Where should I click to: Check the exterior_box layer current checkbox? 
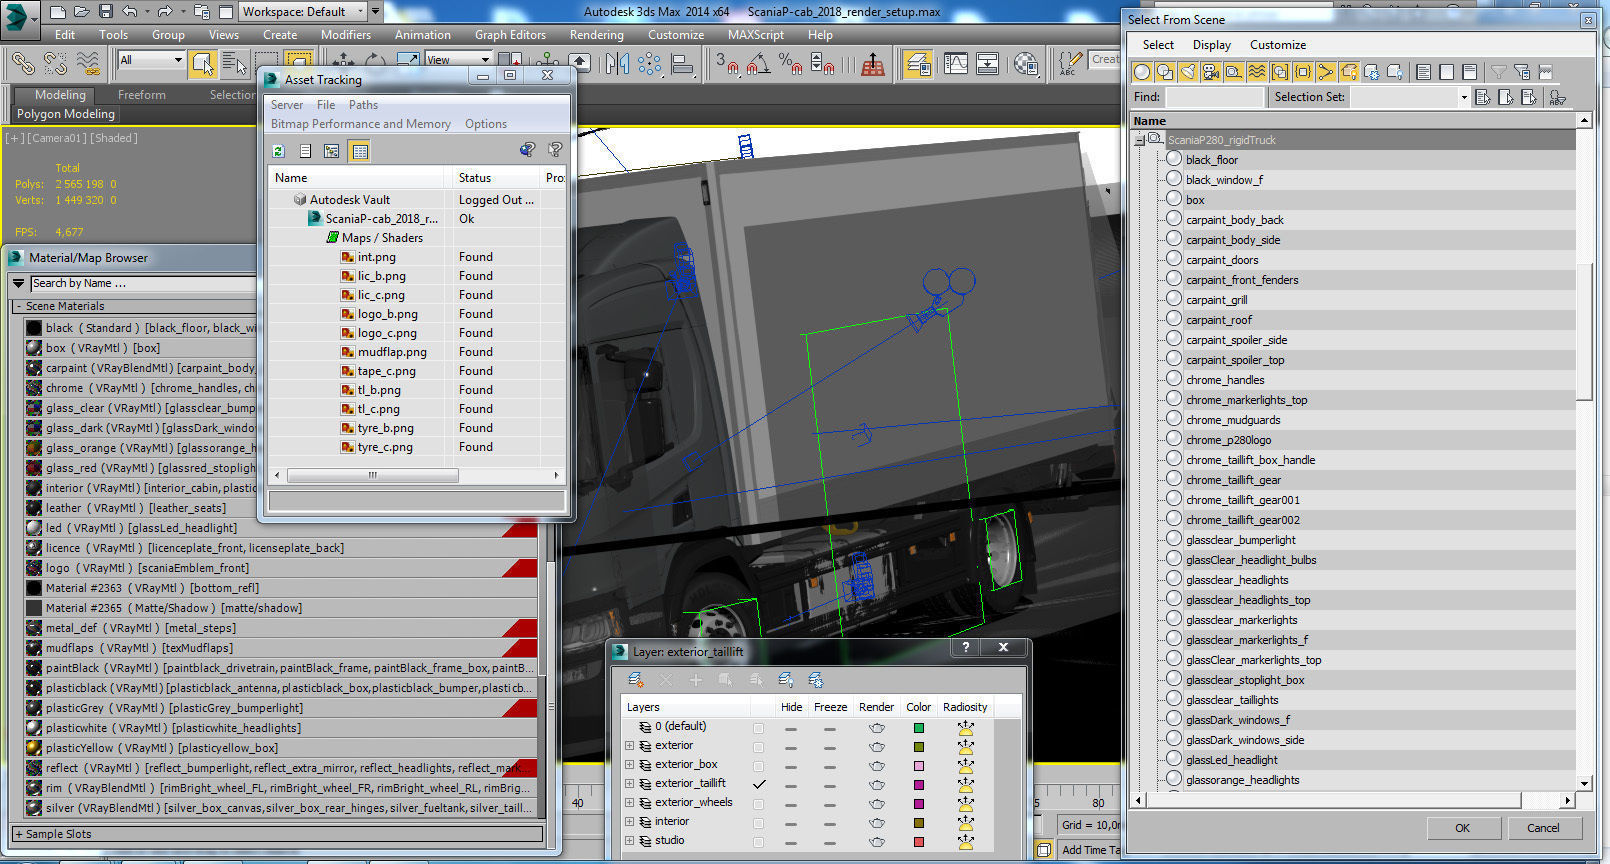[759, 766]
